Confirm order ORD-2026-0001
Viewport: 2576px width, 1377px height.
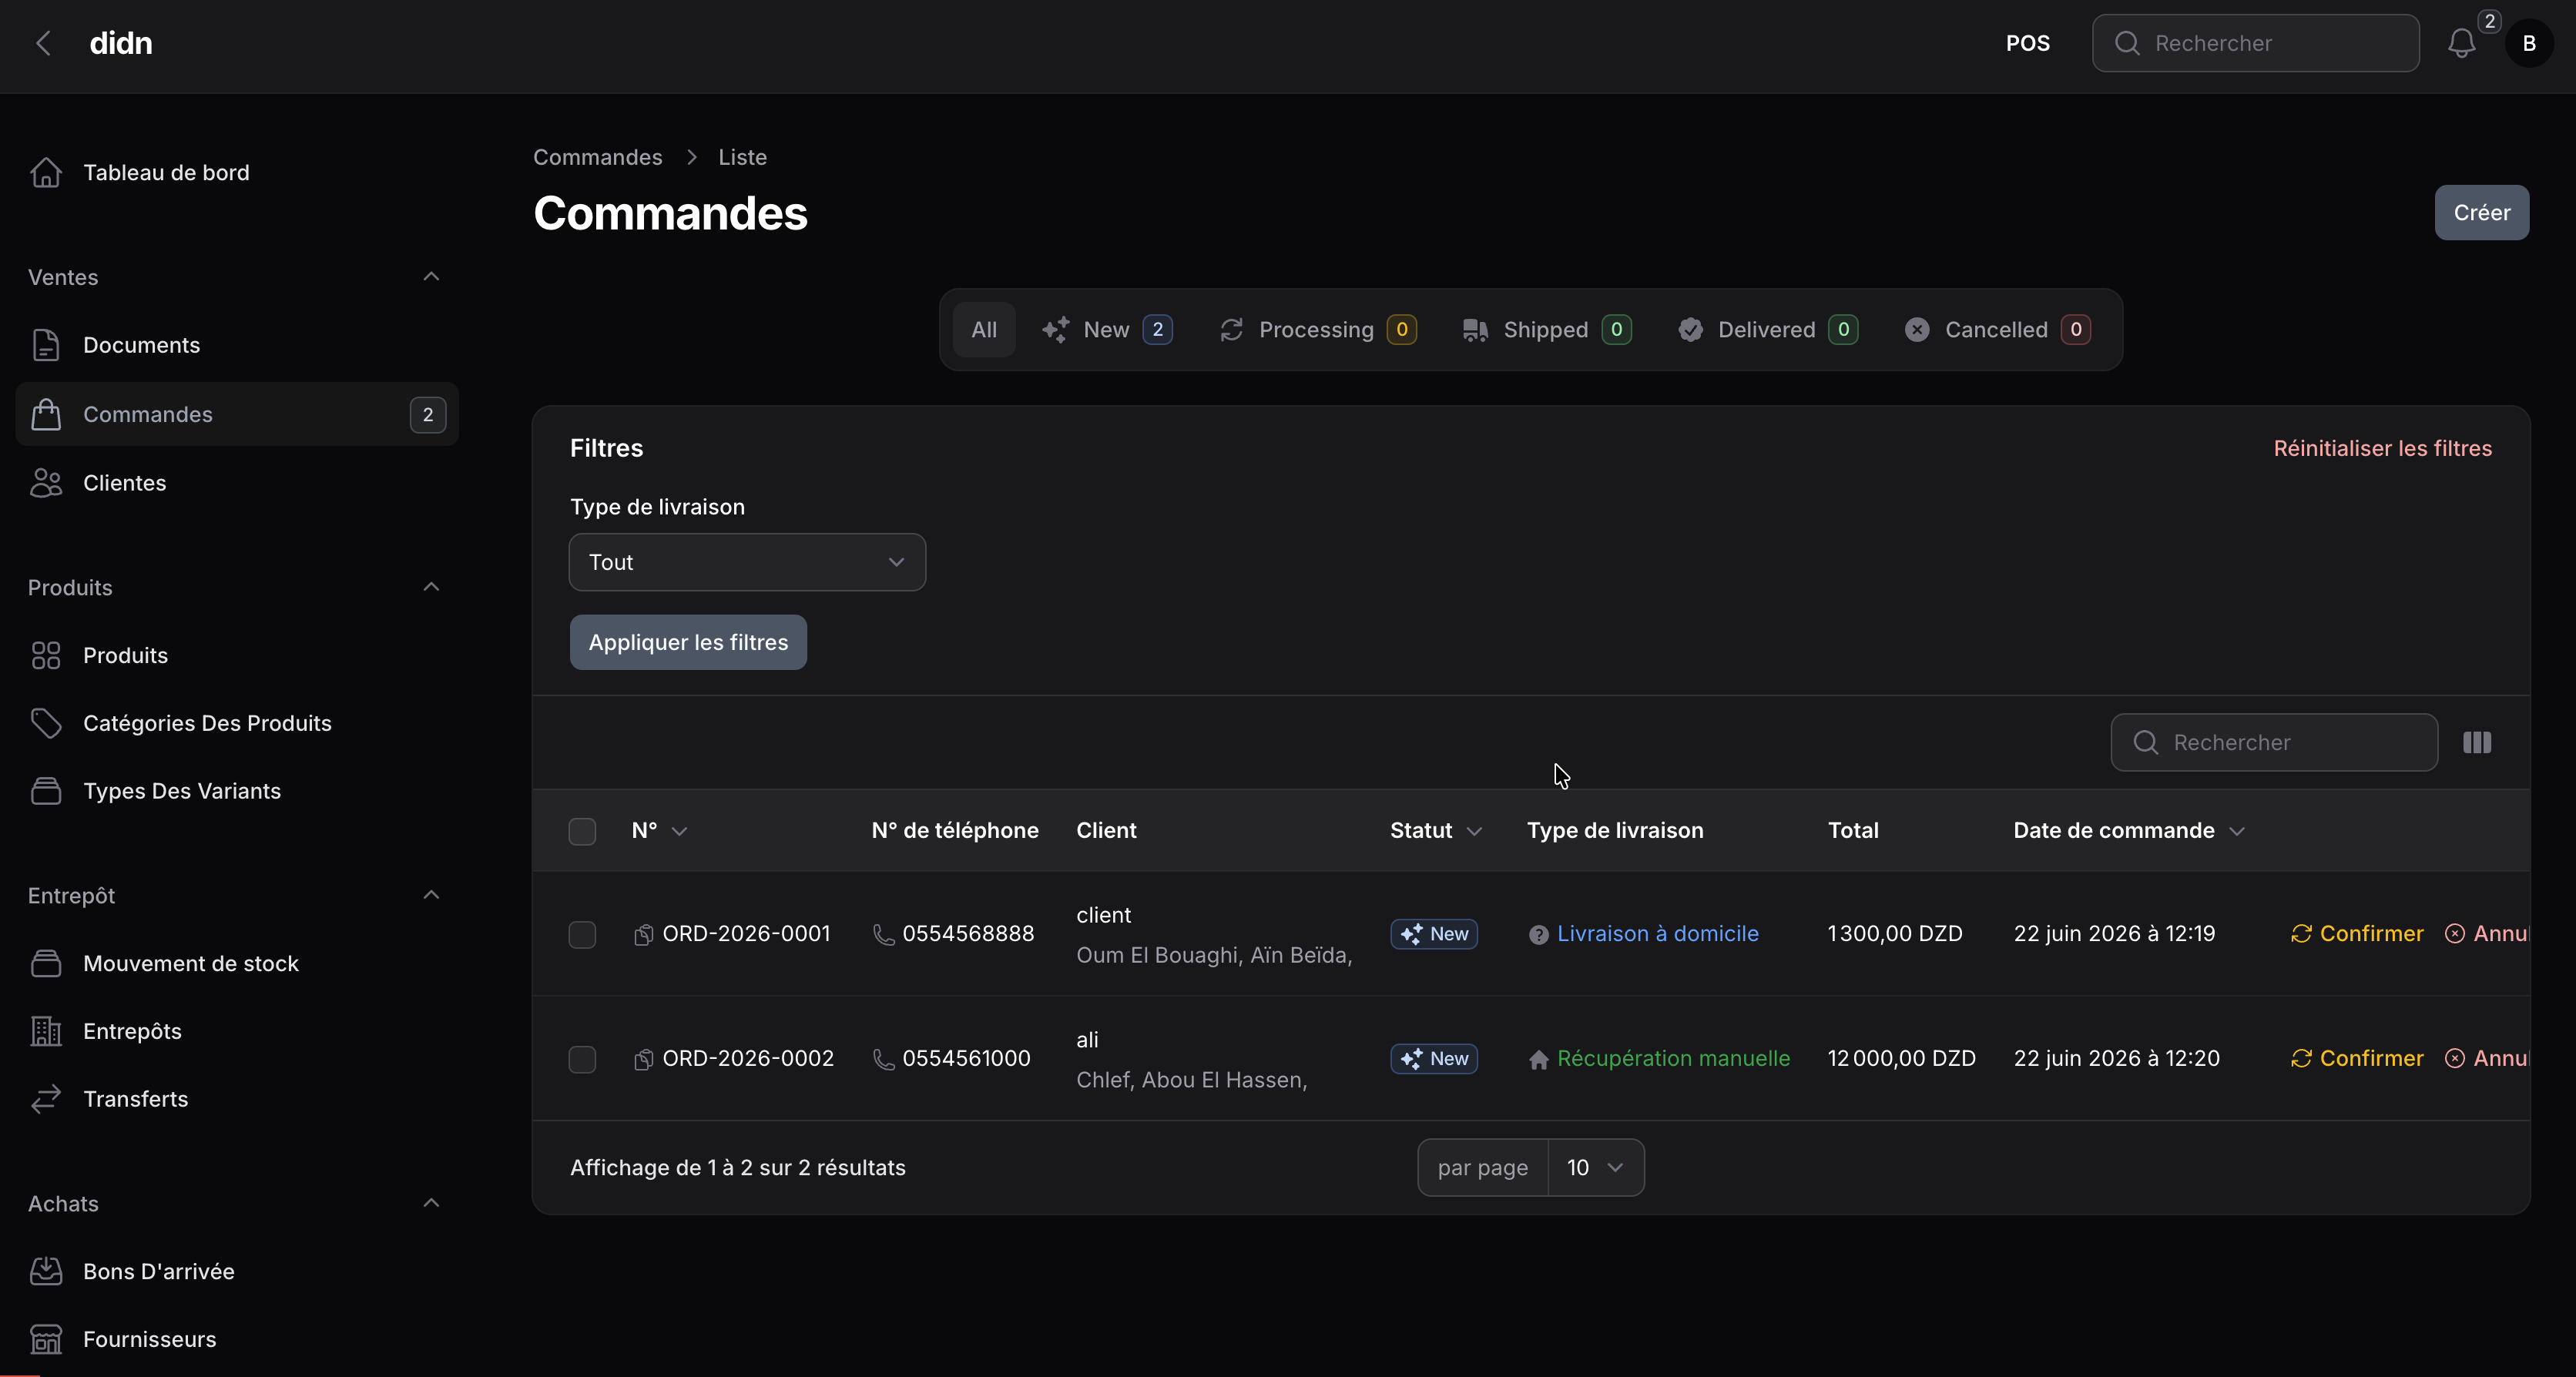2357,934
